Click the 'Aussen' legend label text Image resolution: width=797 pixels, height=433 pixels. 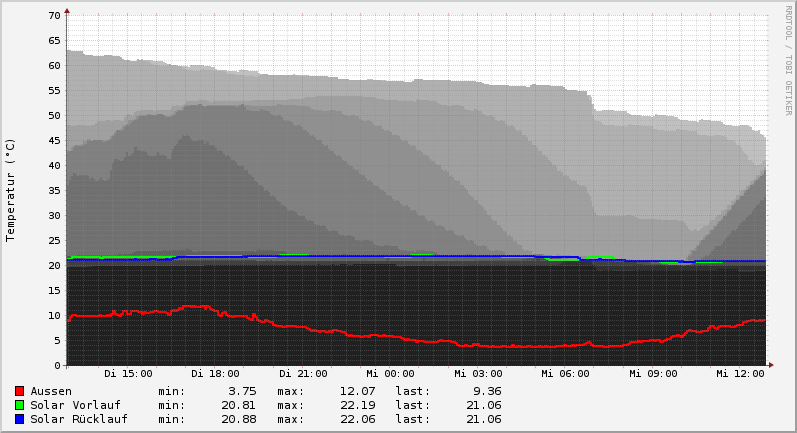(x=51, y=391)
